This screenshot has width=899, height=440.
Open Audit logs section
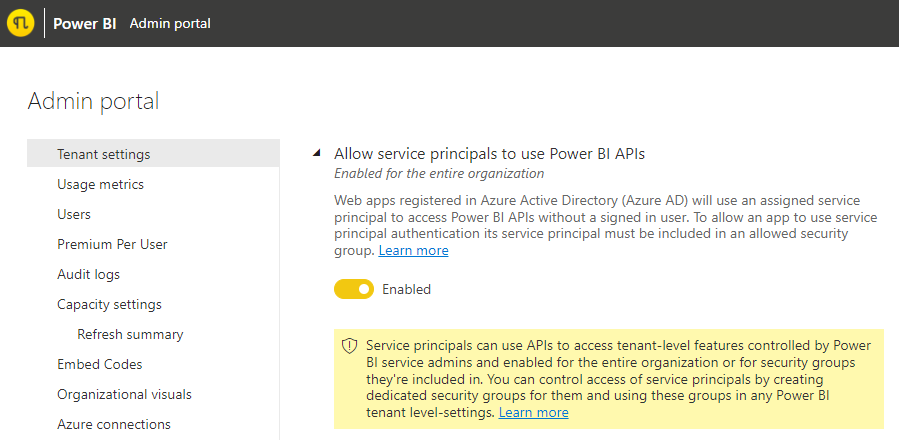(x=88, y=274)
